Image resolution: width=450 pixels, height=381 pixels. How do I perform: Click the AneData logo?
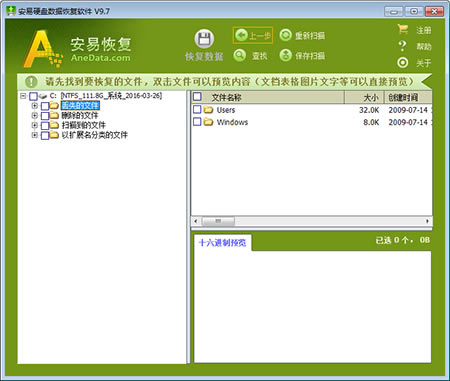click(x=77, y=49)
